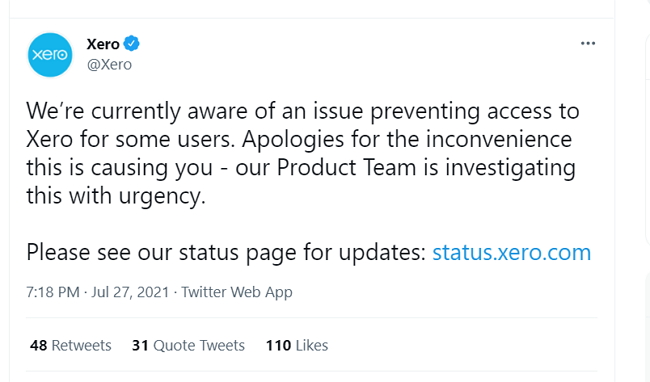
Task: View the 31 Quote Tweets list
Action: click(188, 346)
